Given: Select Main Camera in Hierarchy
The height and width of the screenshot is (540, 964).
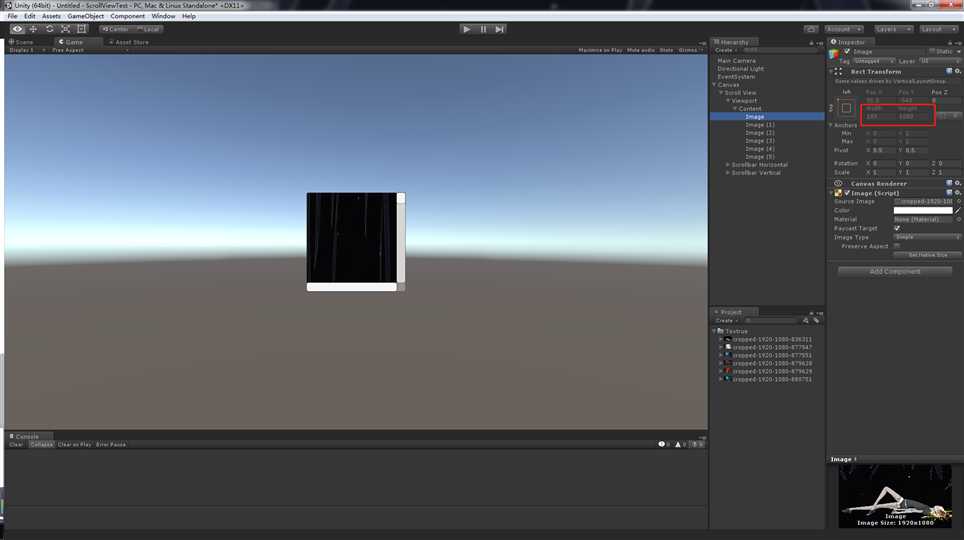Looking at the screenshot, I should click(x=736, y=61).
